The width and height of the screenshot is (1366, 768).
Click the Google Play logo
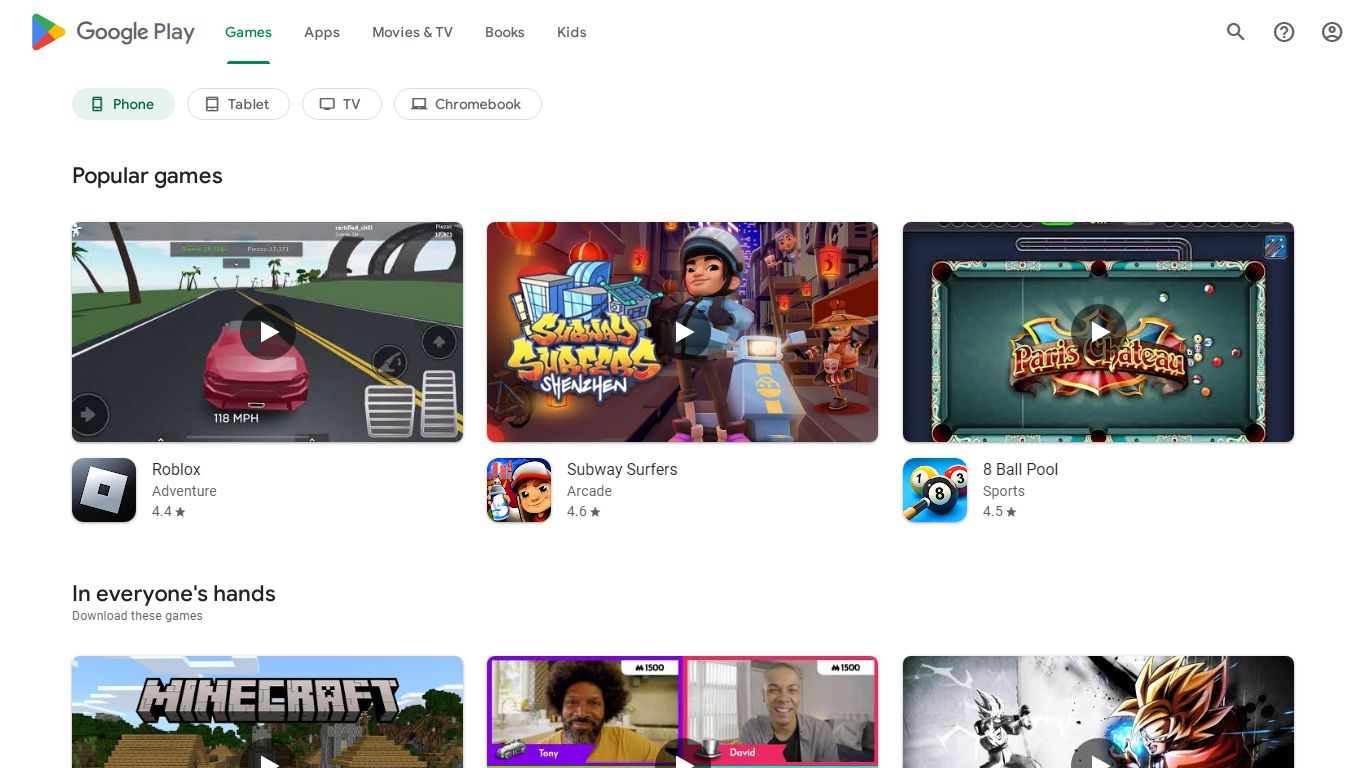[x=113, y=32]
